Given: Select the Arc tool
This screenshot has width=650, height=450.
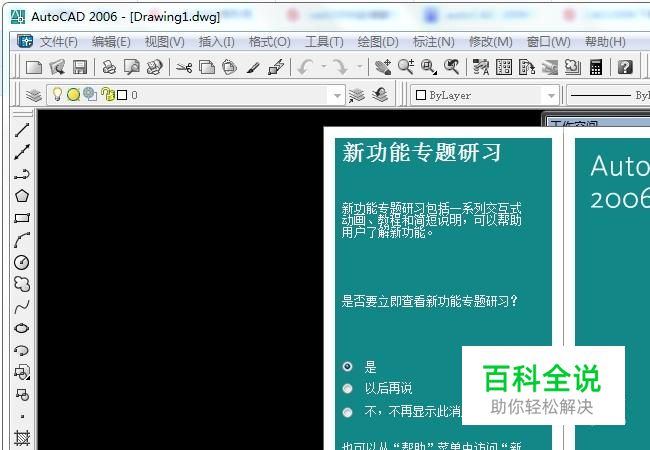Looking at the screenshot, I should [x=22, y=240].
